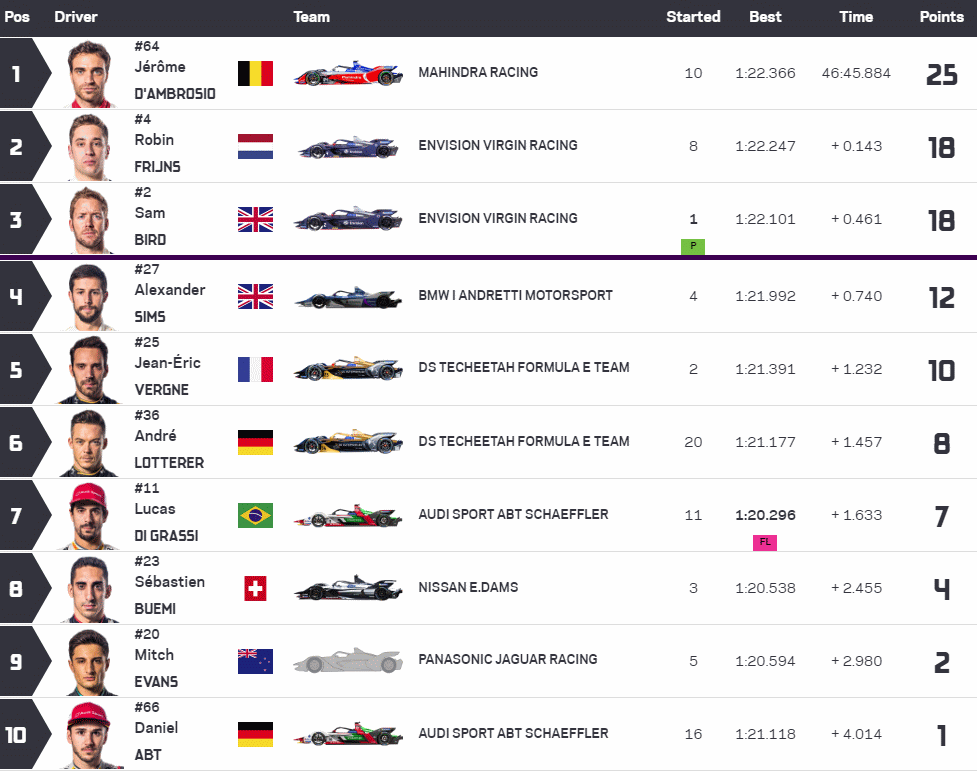Click the Best lap column header

pyautogui.click(x=765, y=17)
